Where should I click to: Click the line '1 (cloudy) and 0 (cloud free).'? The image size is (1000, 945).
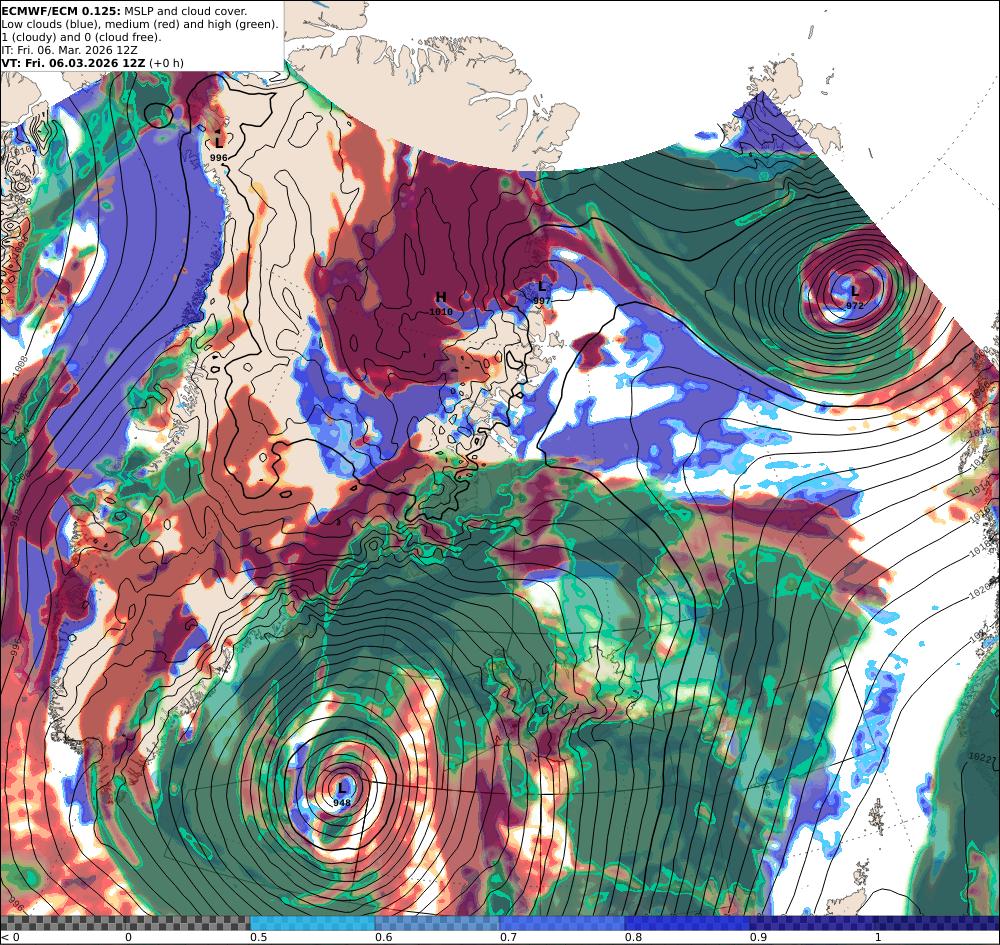point(81,37)
